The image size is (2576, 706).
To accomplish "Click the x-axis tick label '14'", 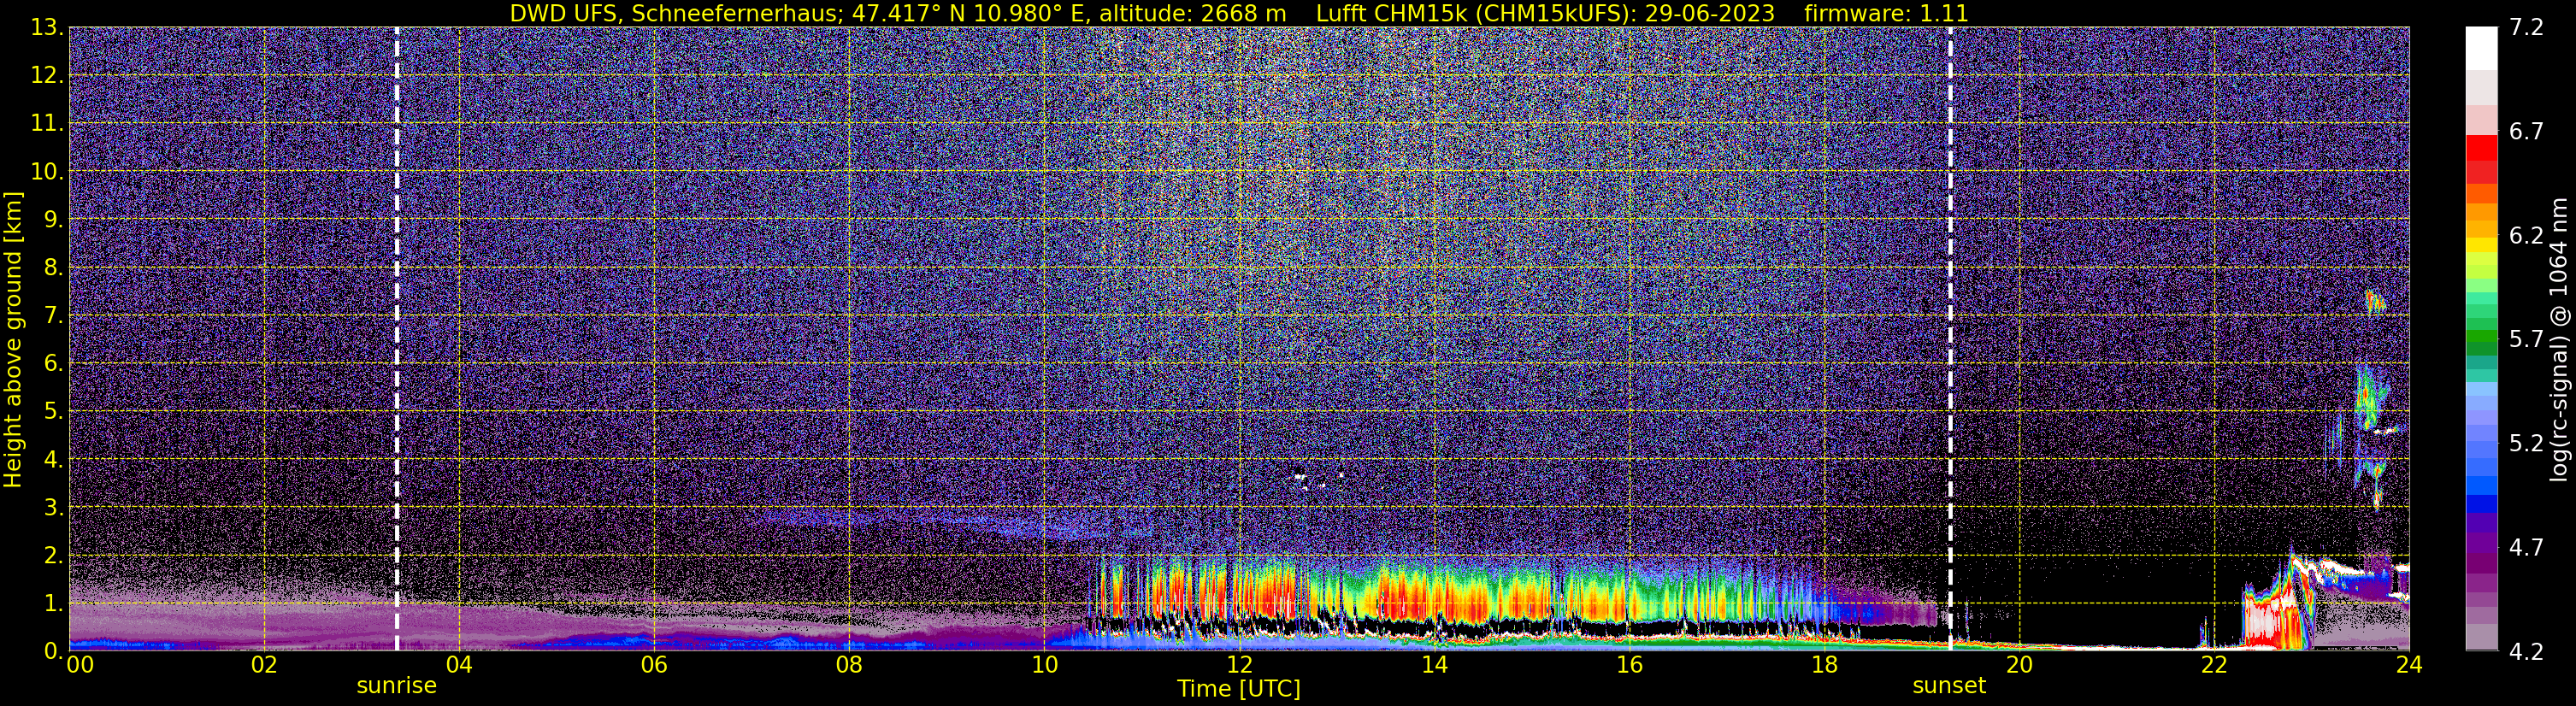I will tap(1434, 665).
